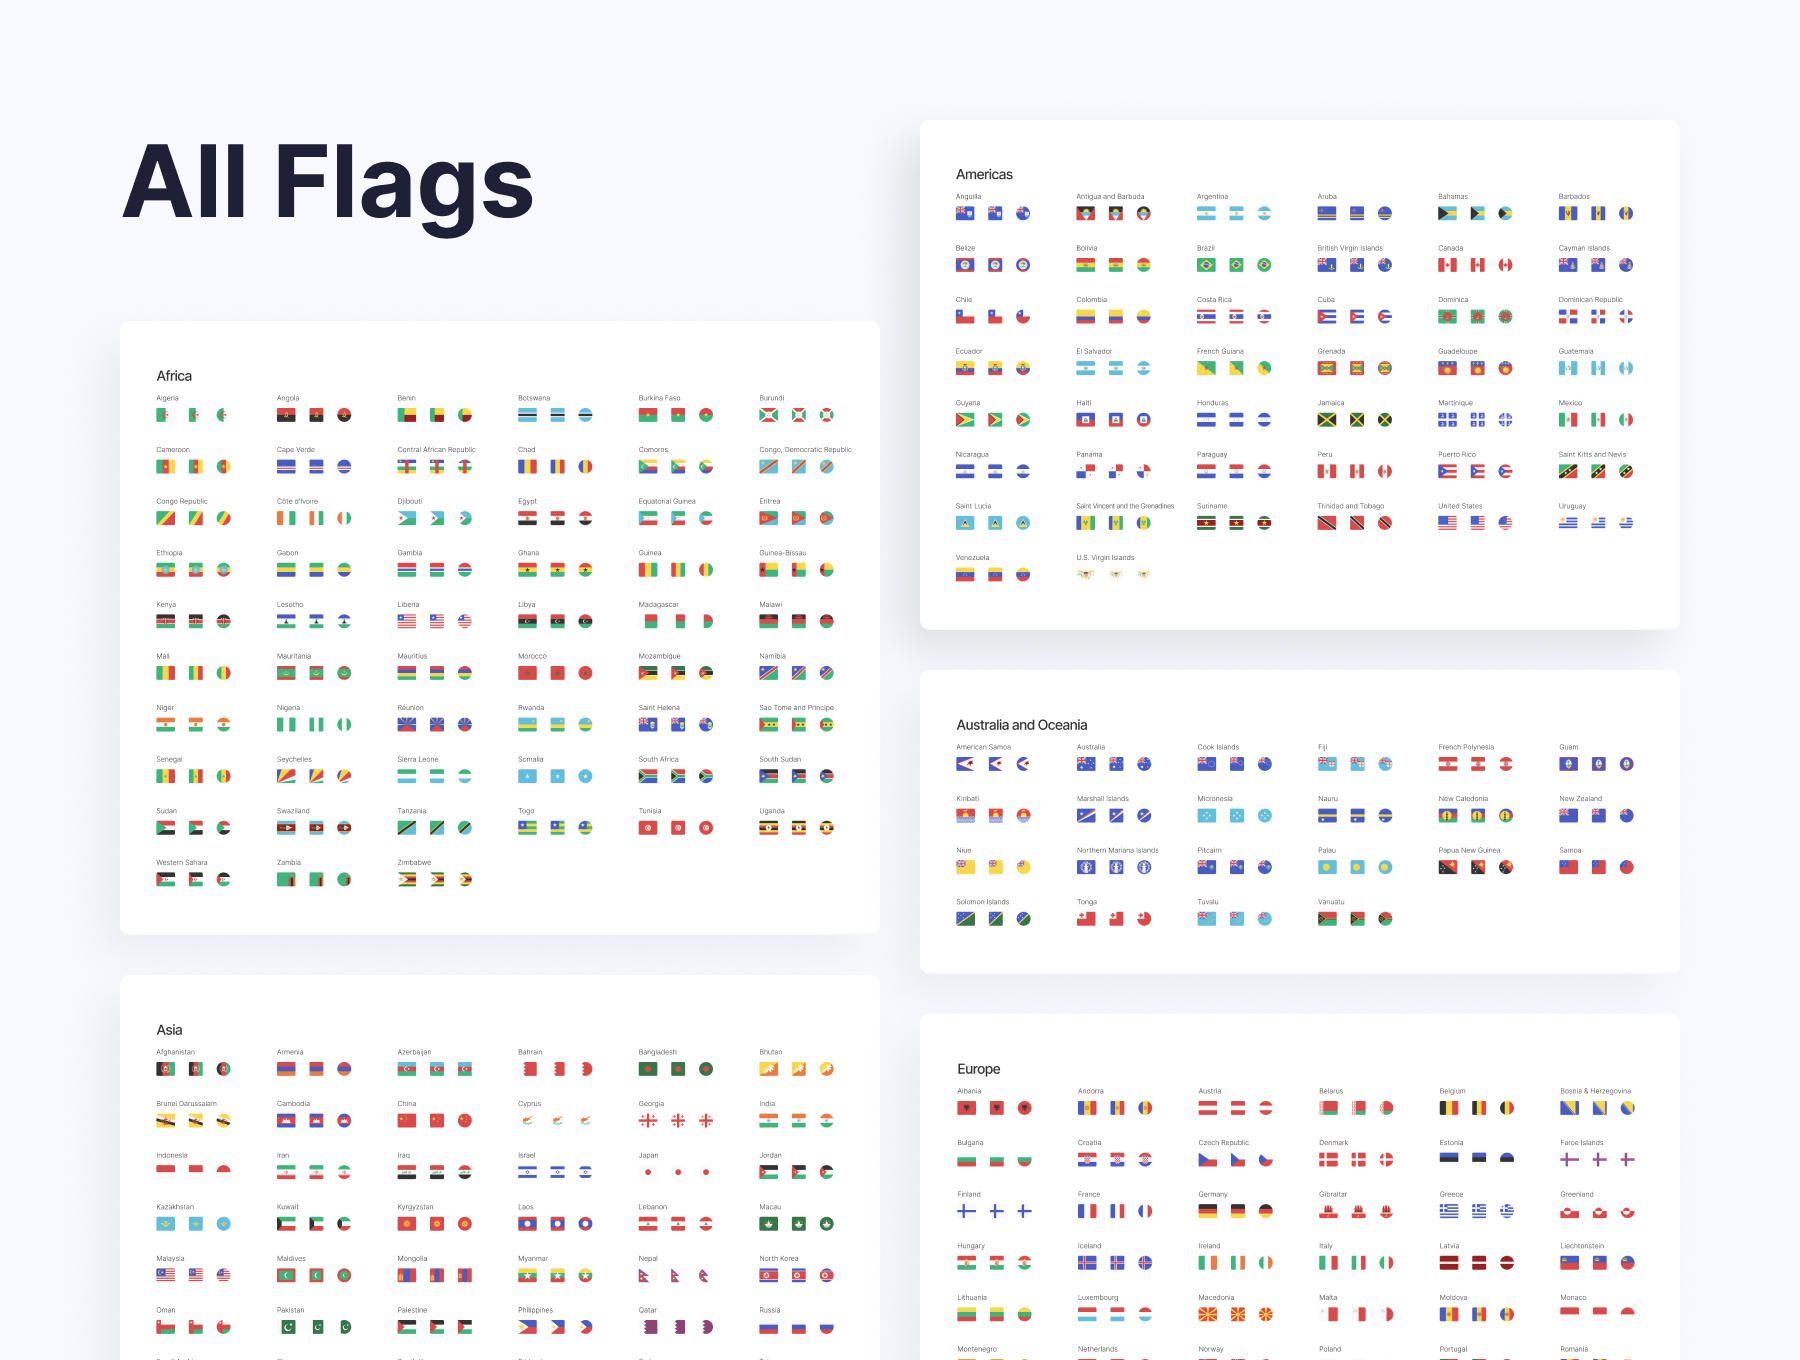Select the circular Brazil flag icon
Screen dimensions: 1800x1360
pyautogui.click(x=1264, y=265)
